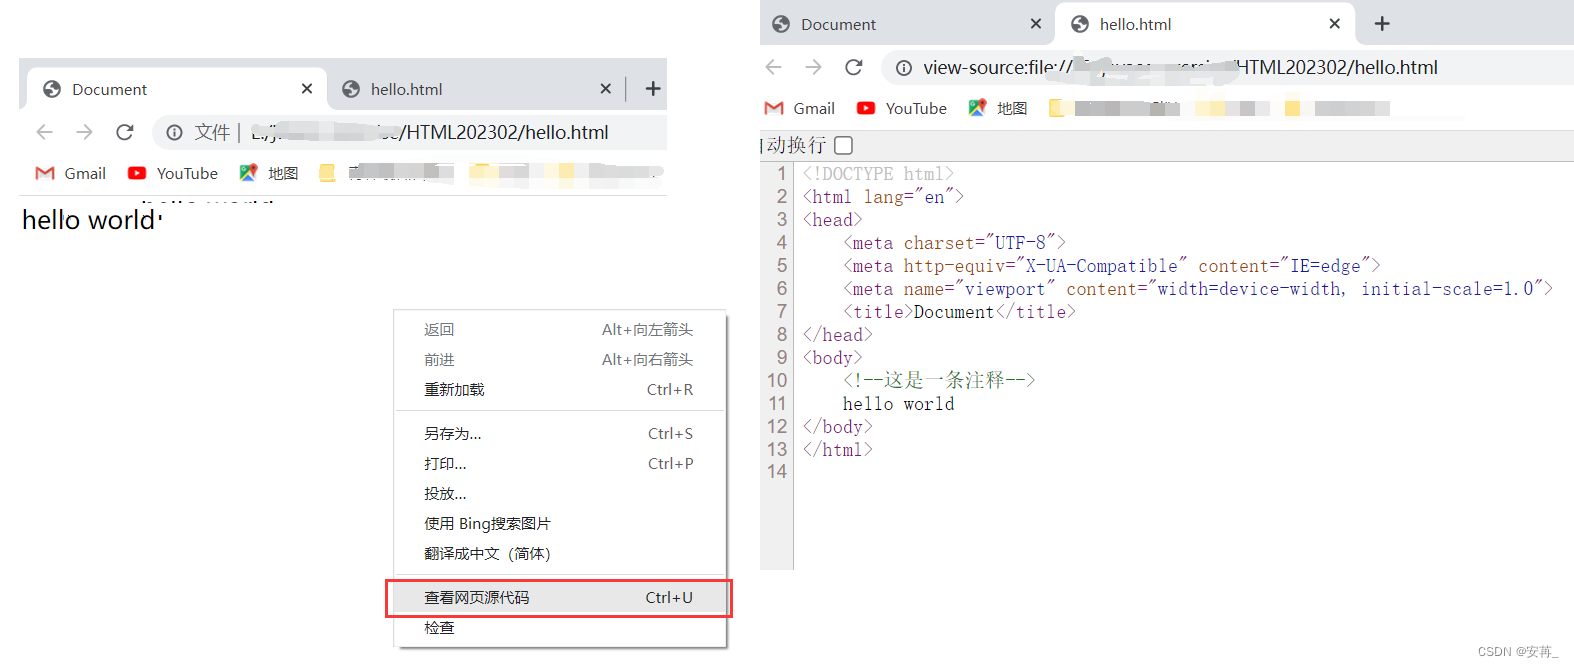Choose 重新加载 in context menu
The width and height of the screenshot is (1574, 667).
coord(559,389)
